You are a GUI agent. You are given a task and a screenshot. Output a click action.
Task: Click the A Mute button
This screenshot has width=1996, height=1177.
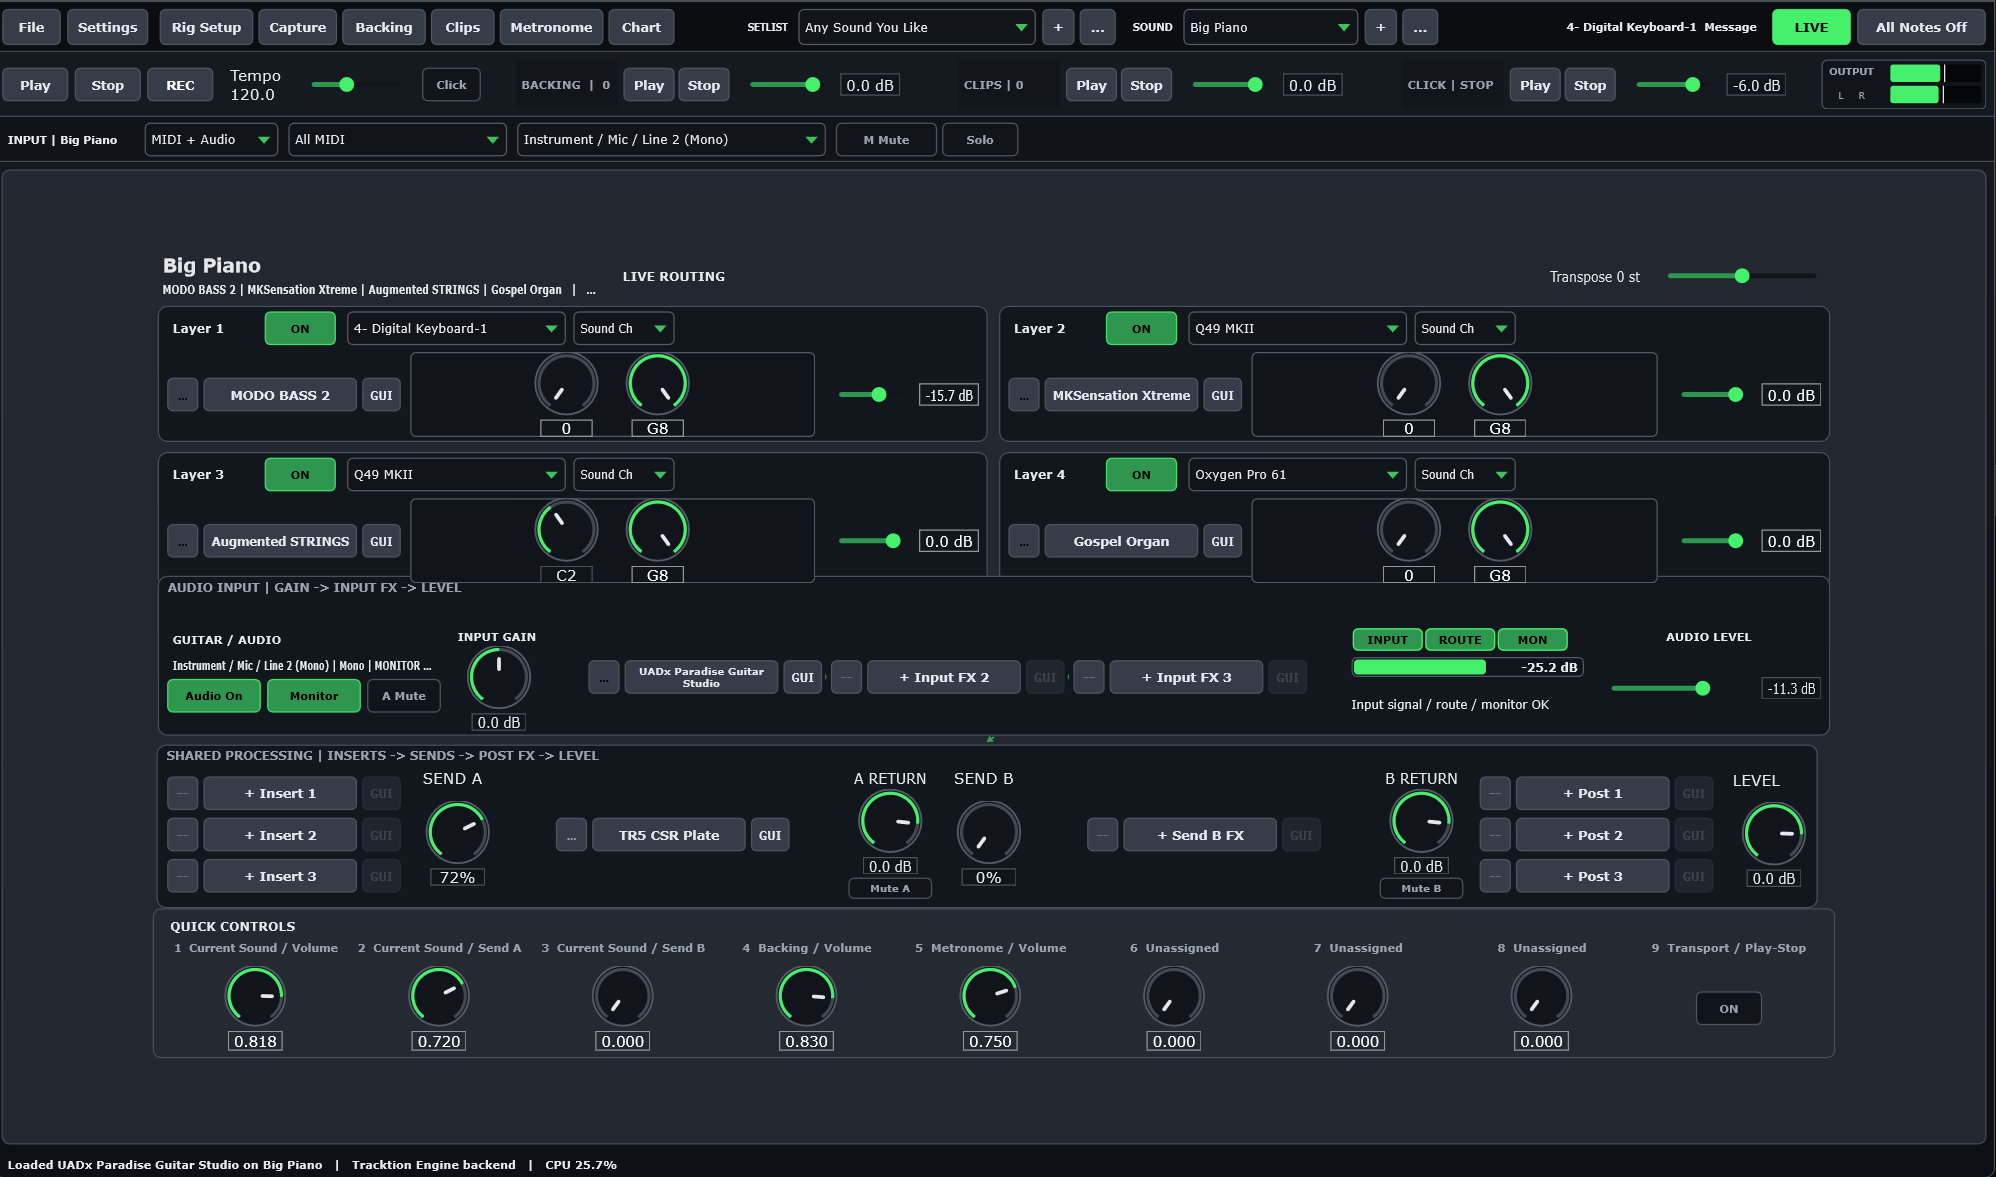[404, 695]
